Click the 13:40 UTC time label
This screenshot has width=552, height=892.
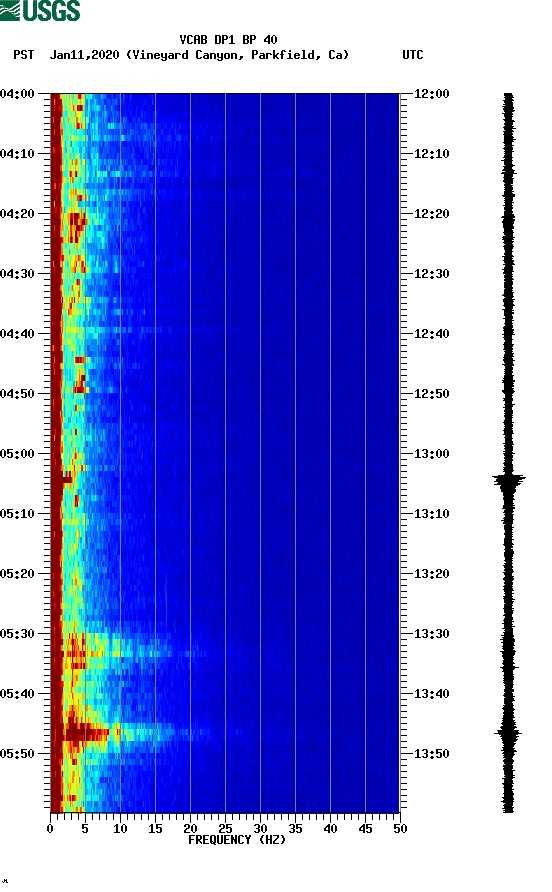pyautogui.click(x=431, y=693)
